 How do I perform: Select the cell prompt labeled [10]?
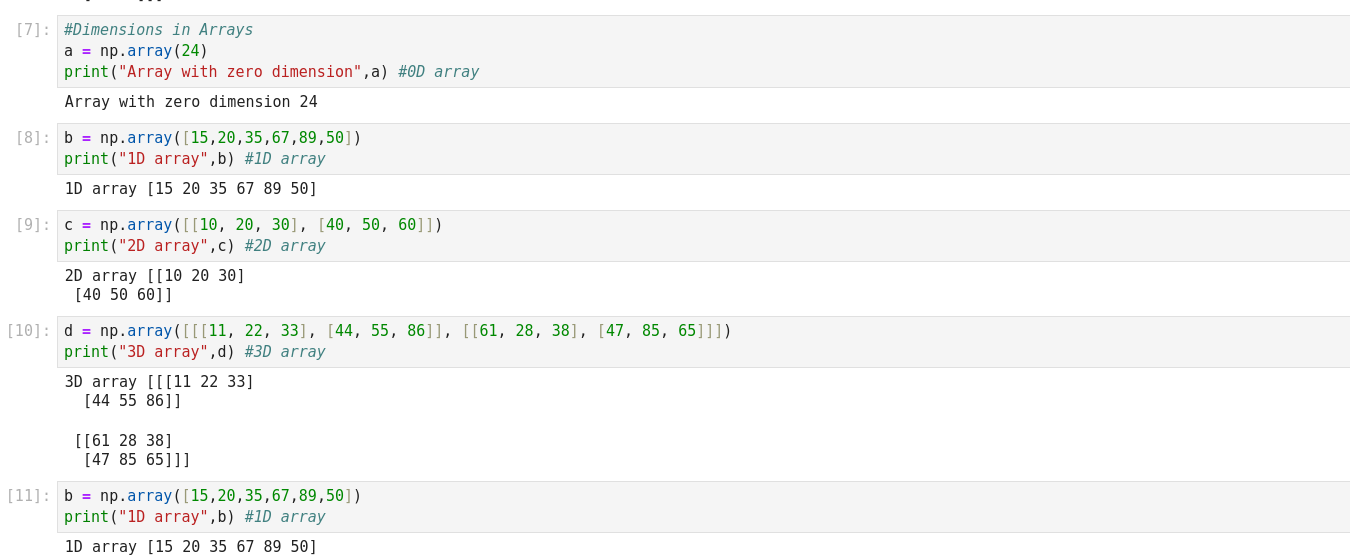coord(28,331)
